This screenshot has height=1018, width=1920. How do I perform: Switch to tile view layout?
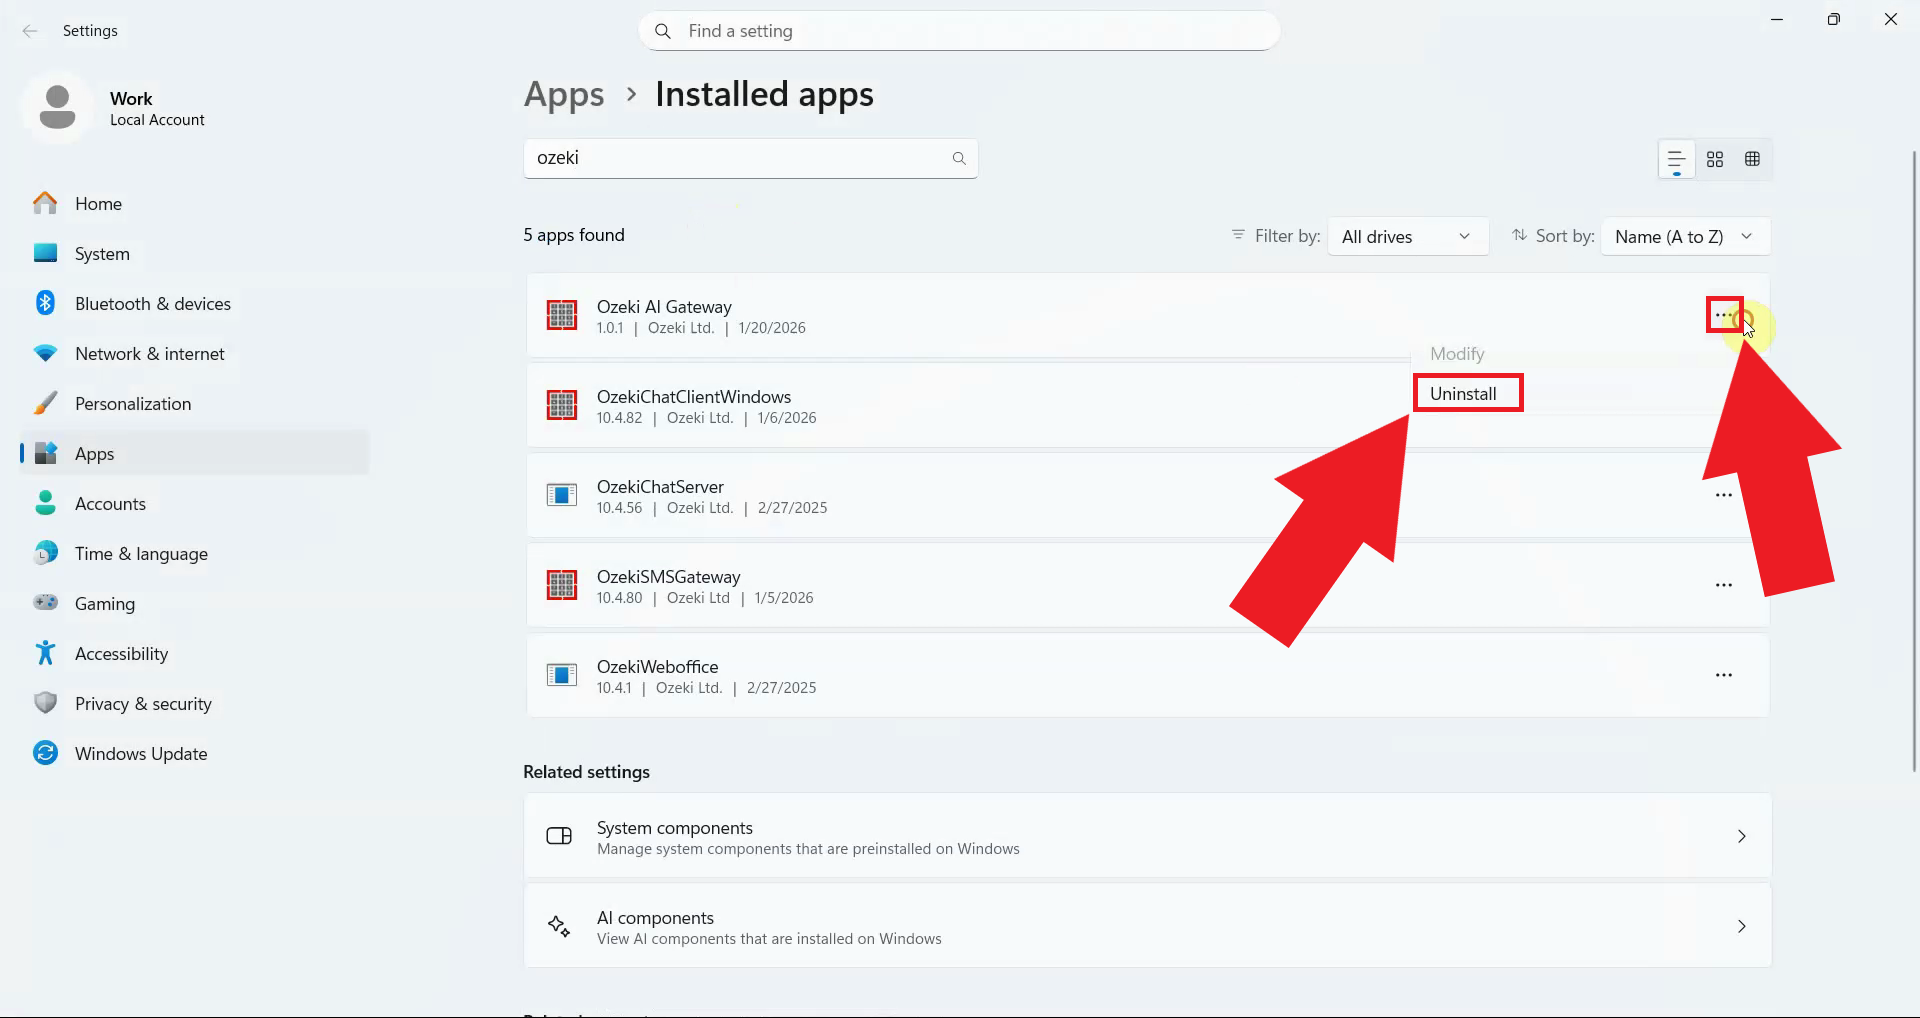[1714, 159]
